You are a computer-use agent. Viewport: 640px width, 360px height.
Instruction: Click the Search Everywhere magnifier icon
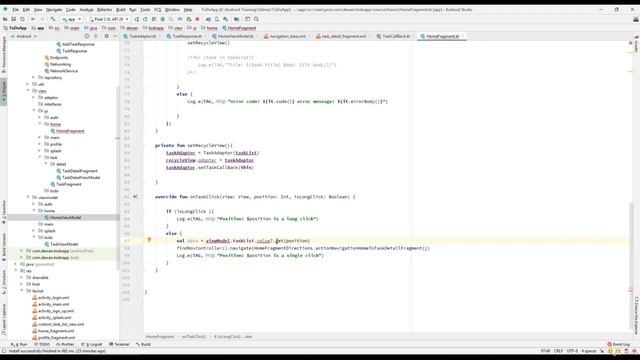(256, 19)
